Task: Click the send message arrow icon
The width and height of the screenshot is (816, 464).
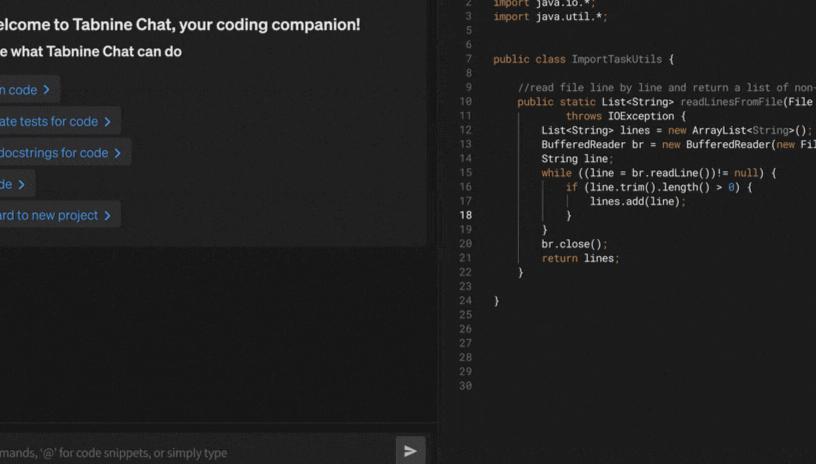Action: tap(410, 451)
